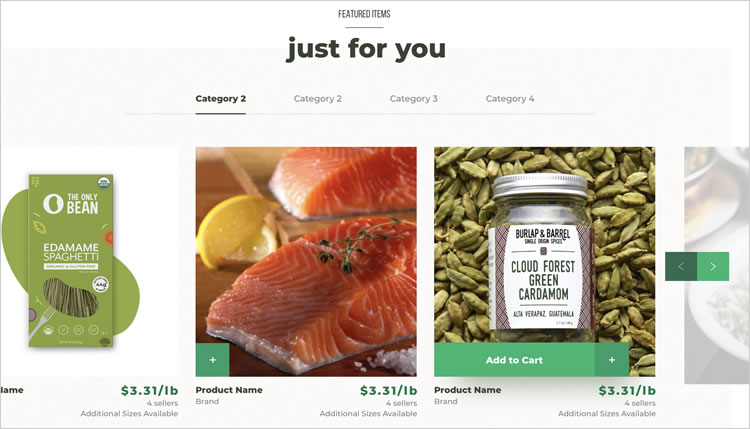
Task: Click Brand label under the salmon product
Action: [207, 401]
